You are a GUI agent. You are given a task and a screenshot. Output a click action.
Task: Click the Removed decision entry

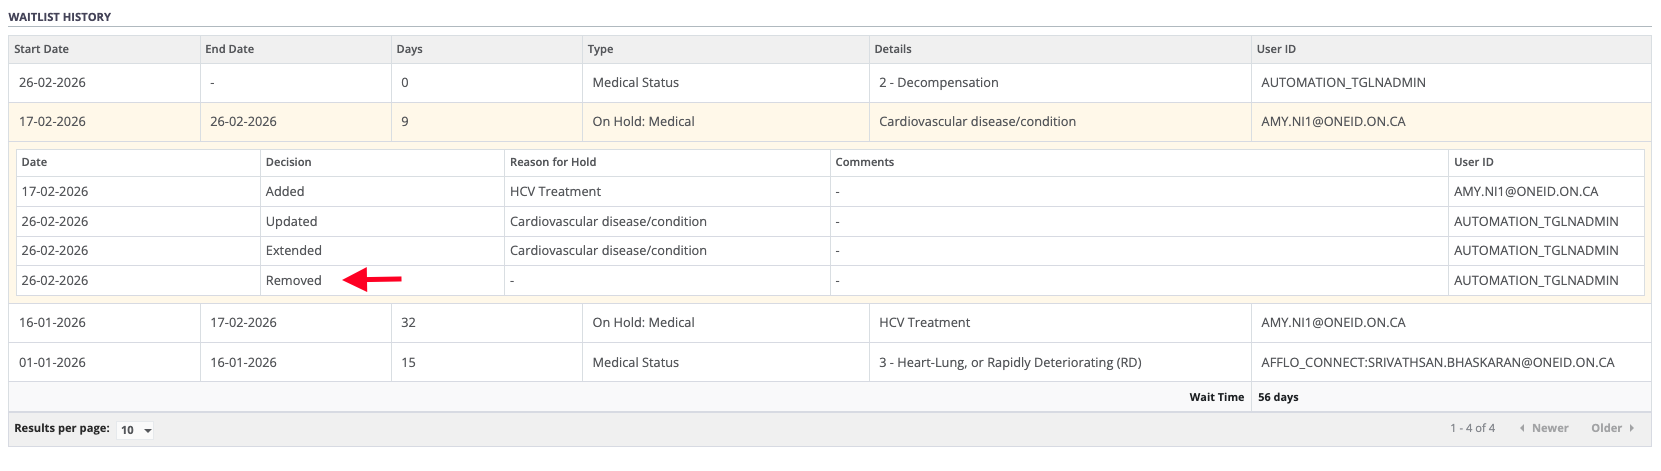coord(293,281)
